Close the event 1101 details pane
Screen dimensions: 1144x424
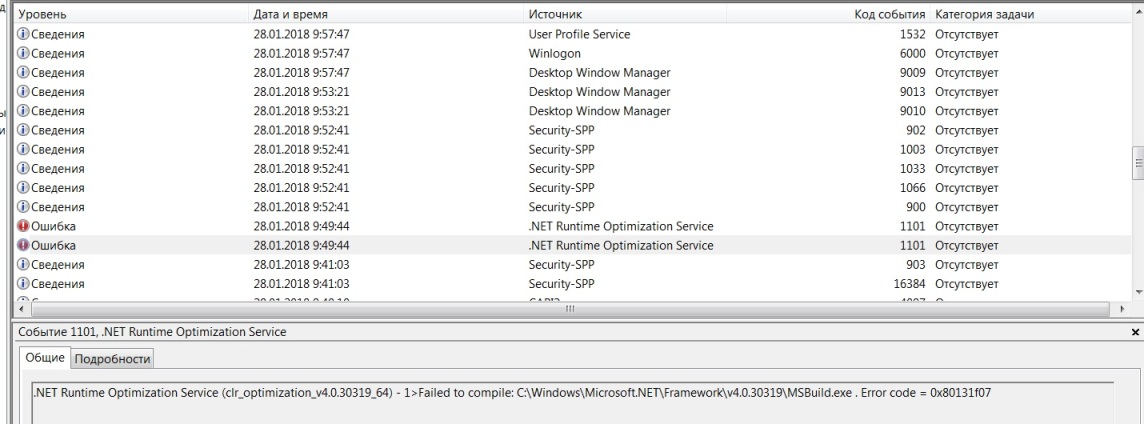click(x=1134, y=331)
